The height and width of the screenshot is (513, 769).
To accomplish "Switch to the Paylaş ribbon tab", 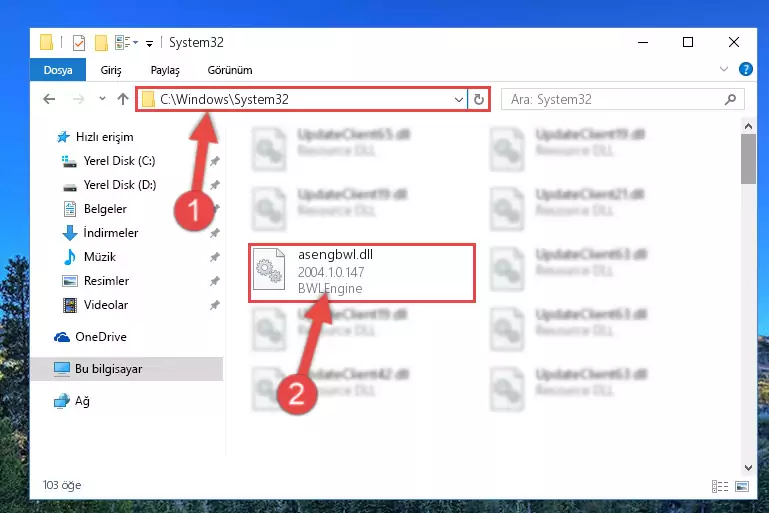I will tap(165, 70).
